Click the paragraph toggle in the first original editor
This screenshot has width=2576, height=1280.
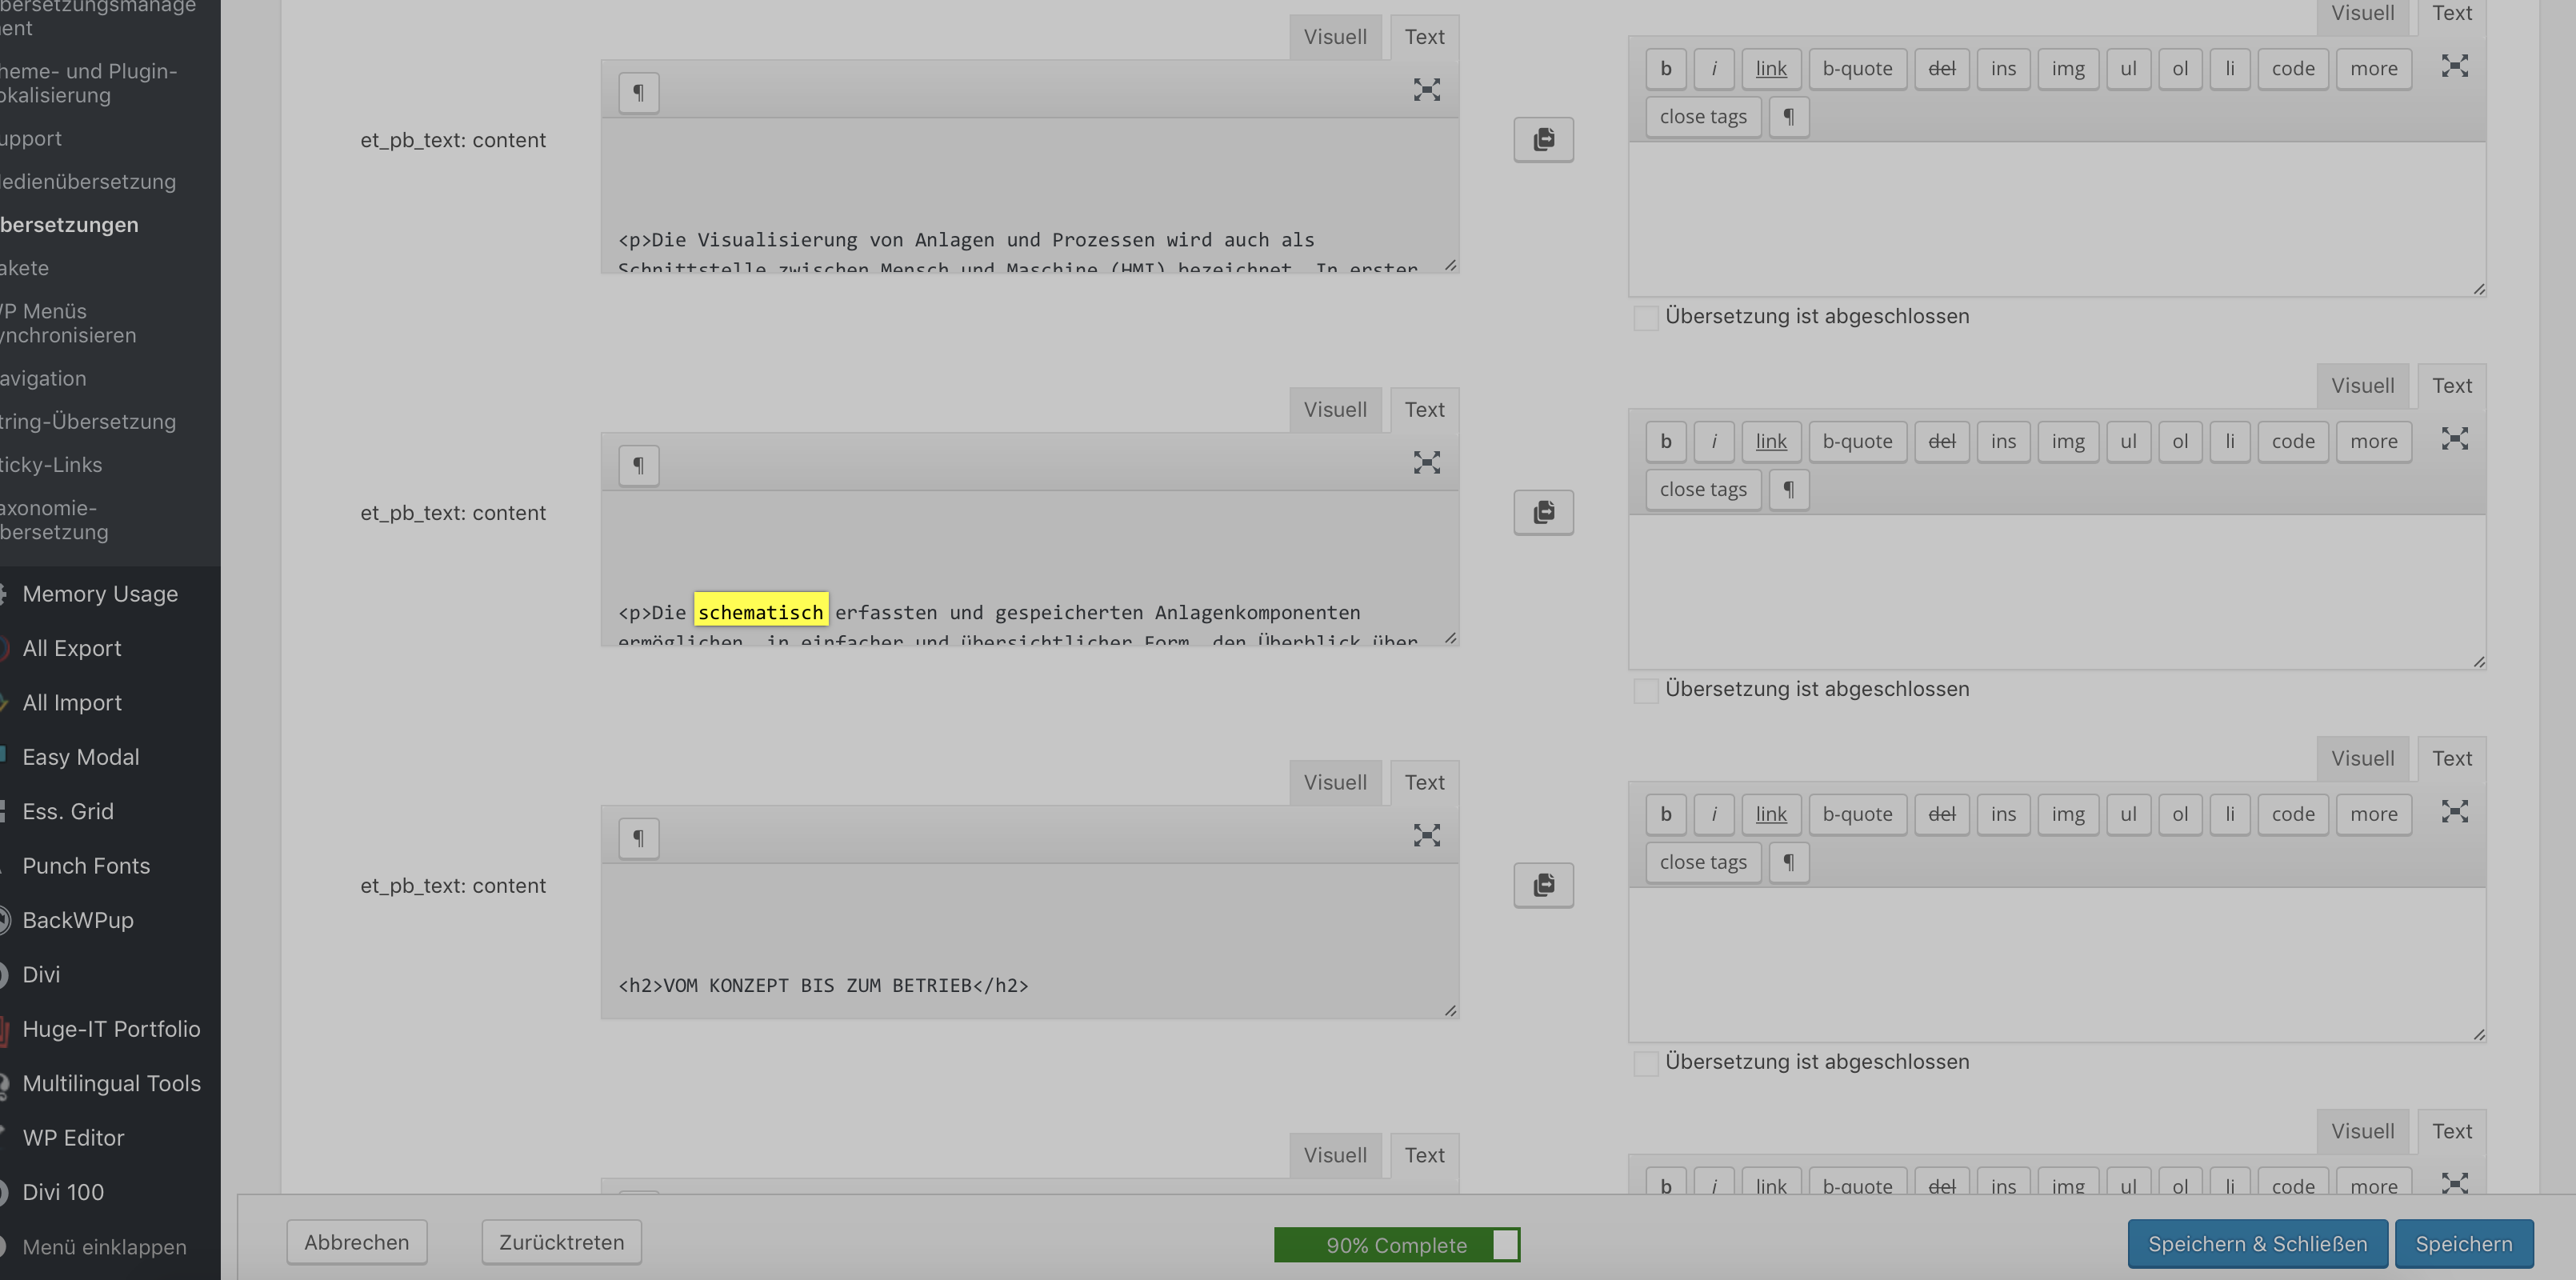[x=638, y=93]
